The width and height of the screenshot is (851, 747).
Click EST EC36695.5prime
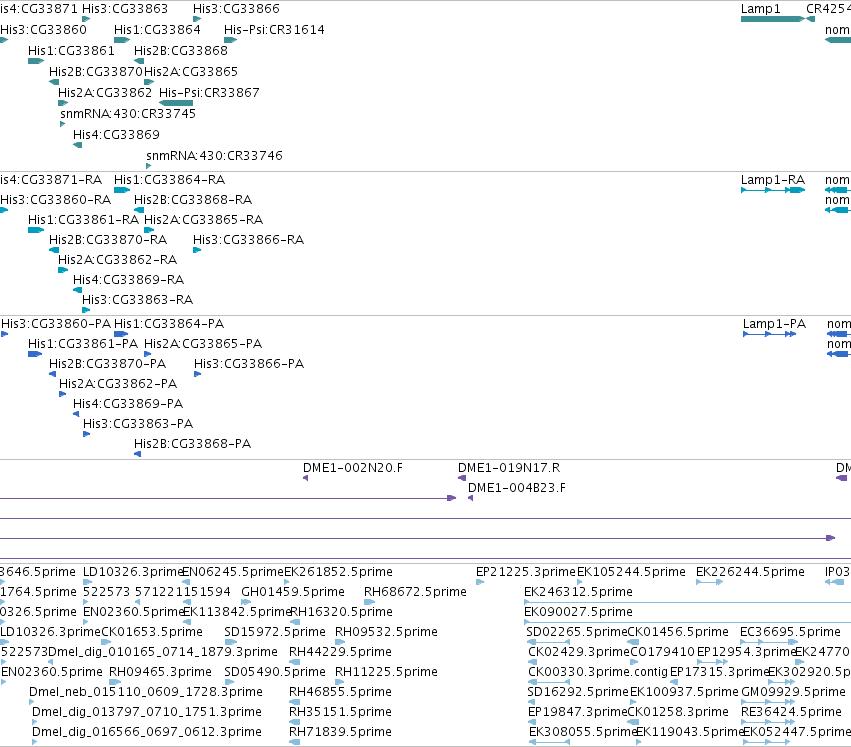click(x=790, y=632)
